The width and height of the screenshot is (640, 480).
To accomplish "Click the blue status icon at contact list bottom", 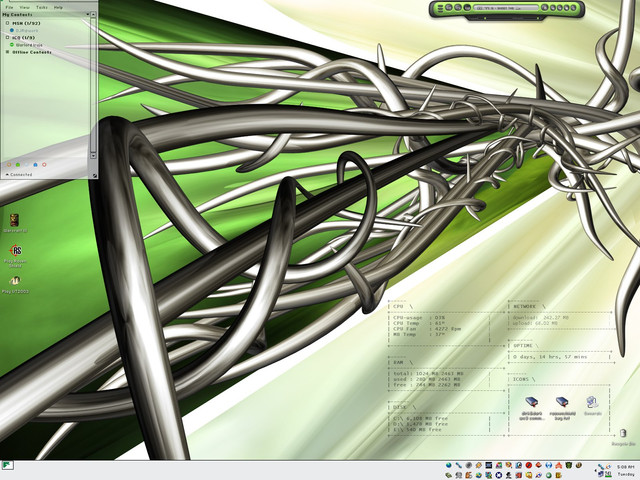I will click(35, 165).
